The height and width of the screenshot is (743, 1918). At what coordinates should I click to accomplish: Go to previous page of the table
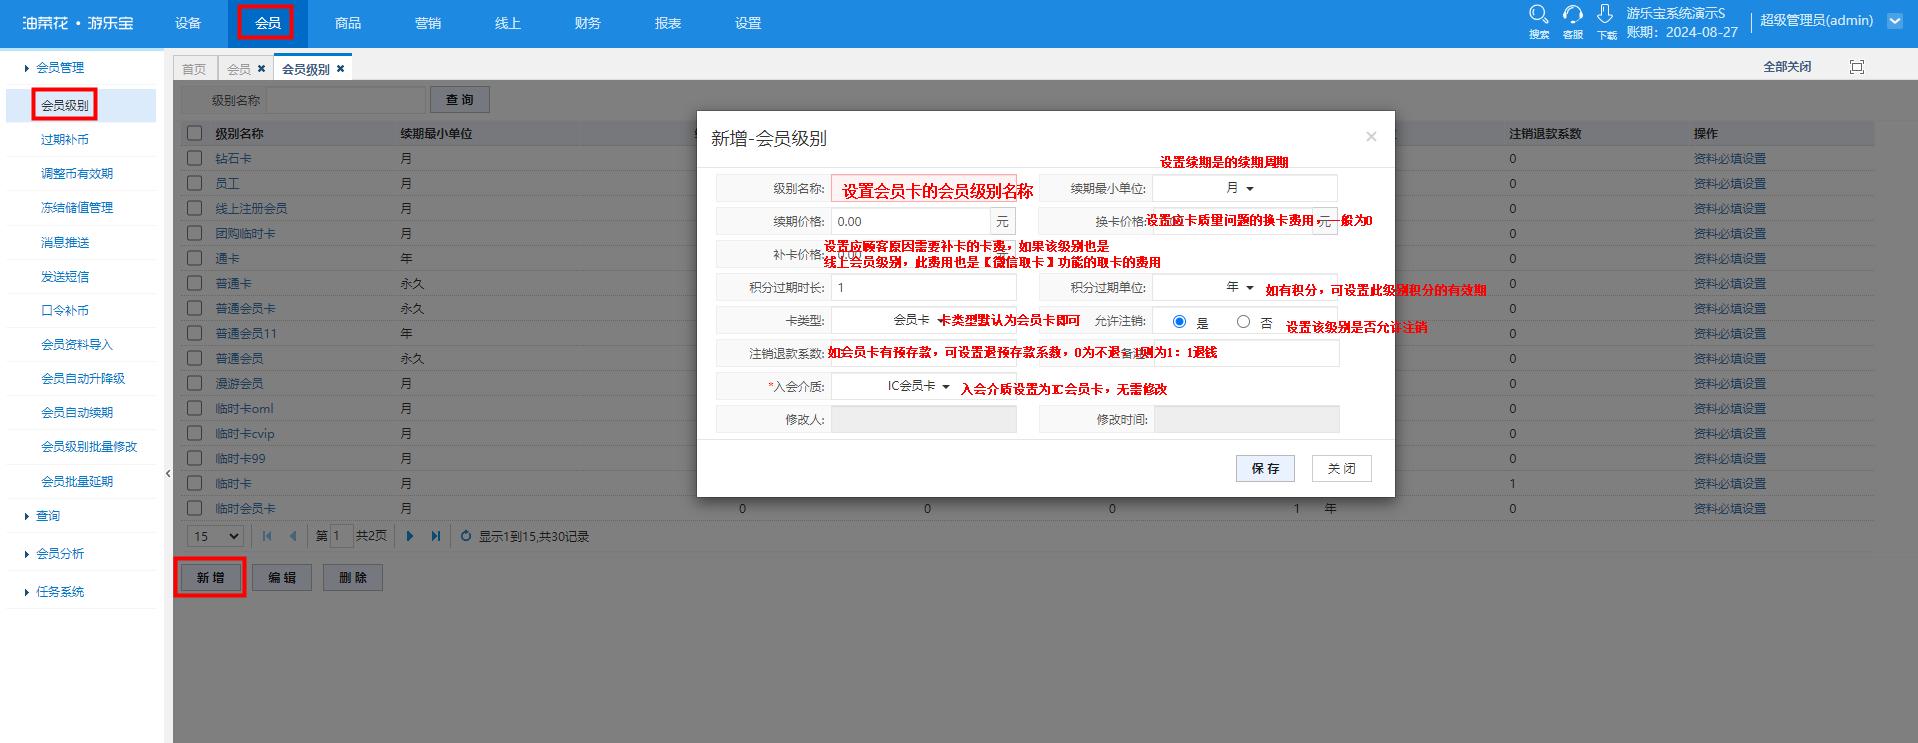(x=293, y=536)
